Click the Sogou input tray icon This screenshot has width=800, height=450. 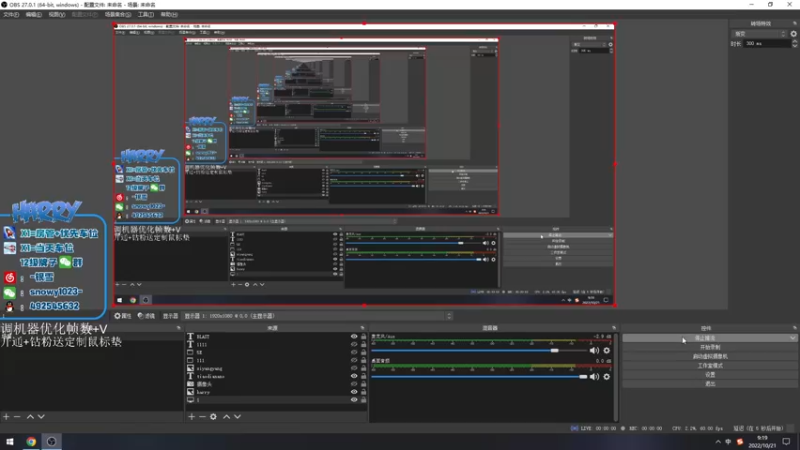tap(740, 442)
